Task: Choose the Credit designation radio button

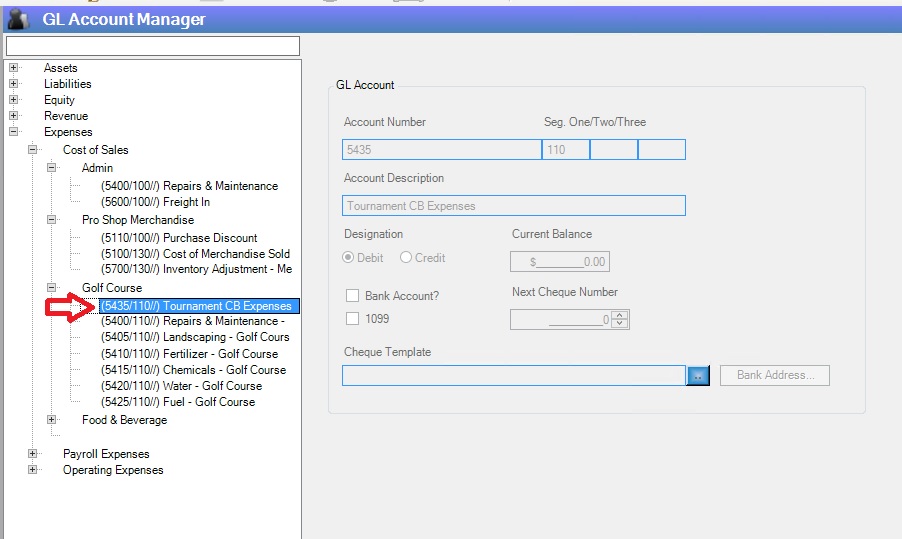Action: coord(406,258)
